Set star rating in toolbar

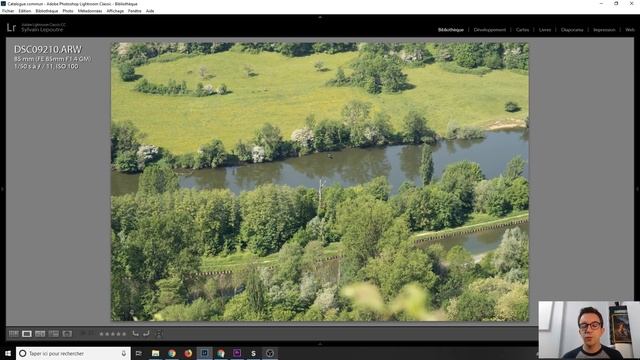[113, 334]
